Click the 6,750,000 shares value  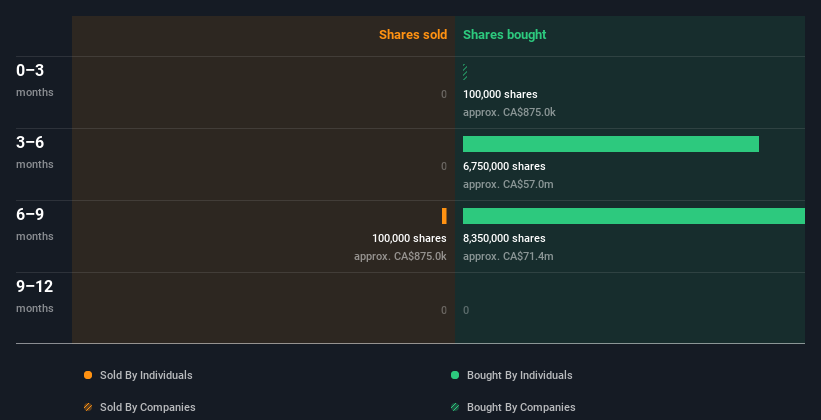click(504, 166)
